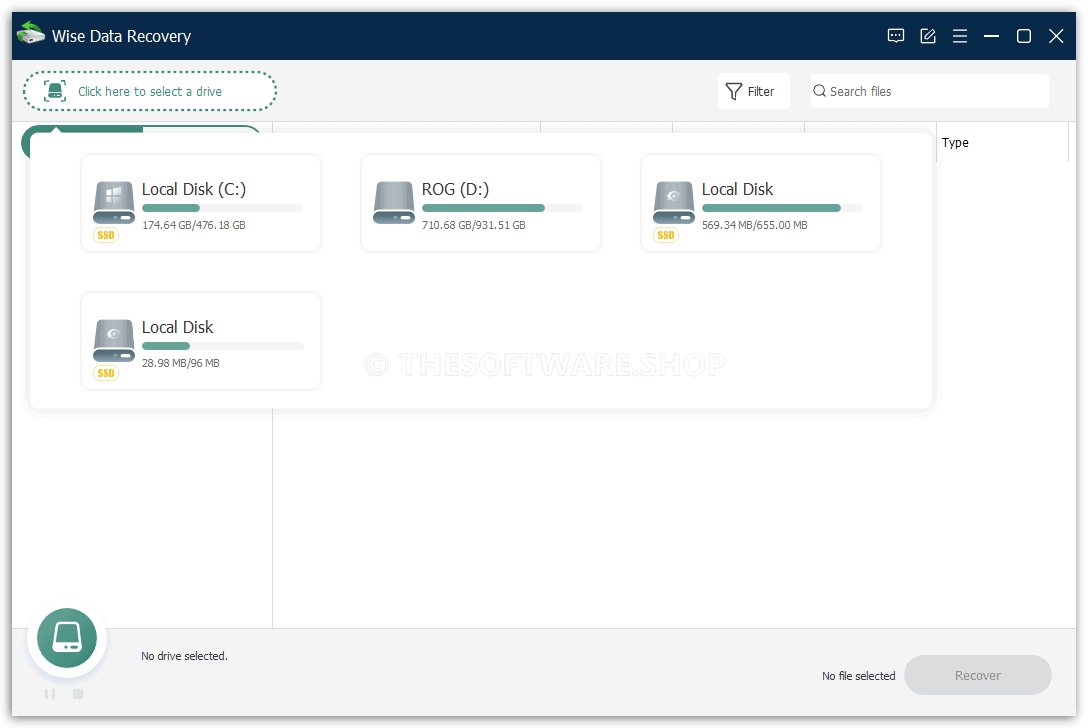Choose the ROG (D:) drive name
This screenshot has width=1088, height=728.
pos(455,189)
